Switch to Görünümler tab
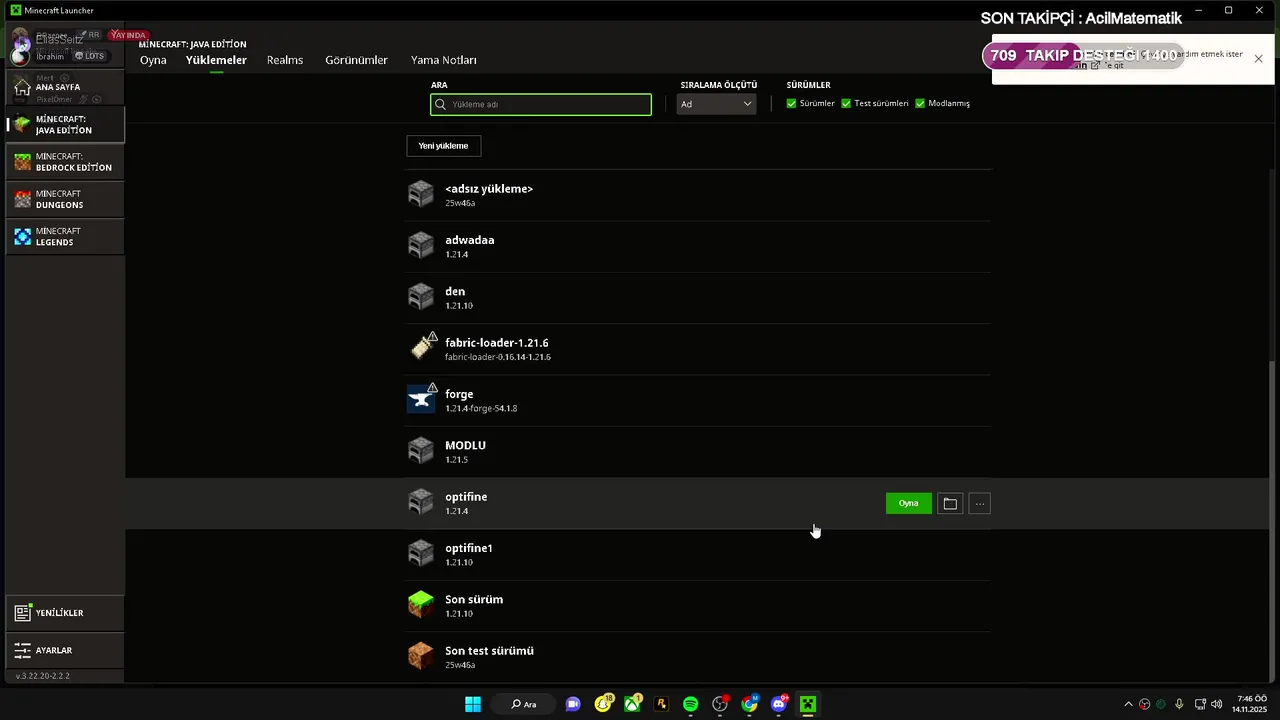This screenshot has width=1280, height=720. [356, 60]
